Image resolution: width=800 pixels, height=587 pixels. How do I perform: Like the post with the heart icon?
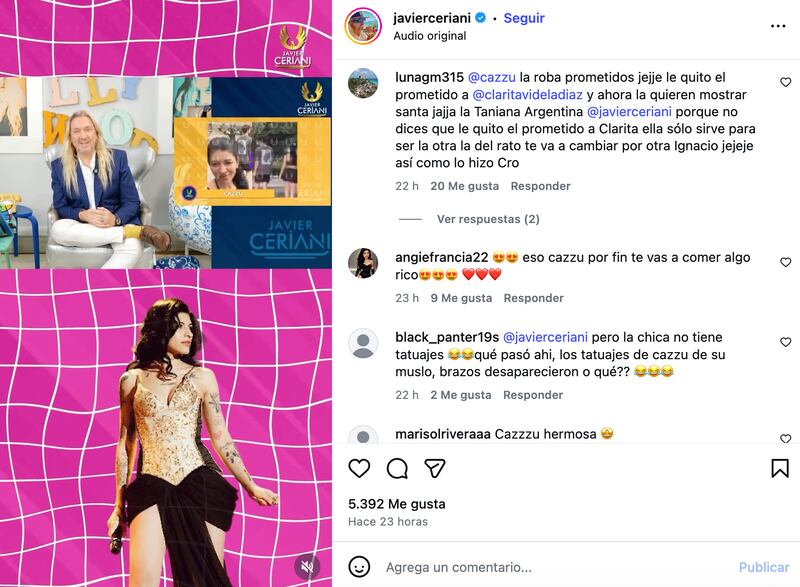coord(359,468)
